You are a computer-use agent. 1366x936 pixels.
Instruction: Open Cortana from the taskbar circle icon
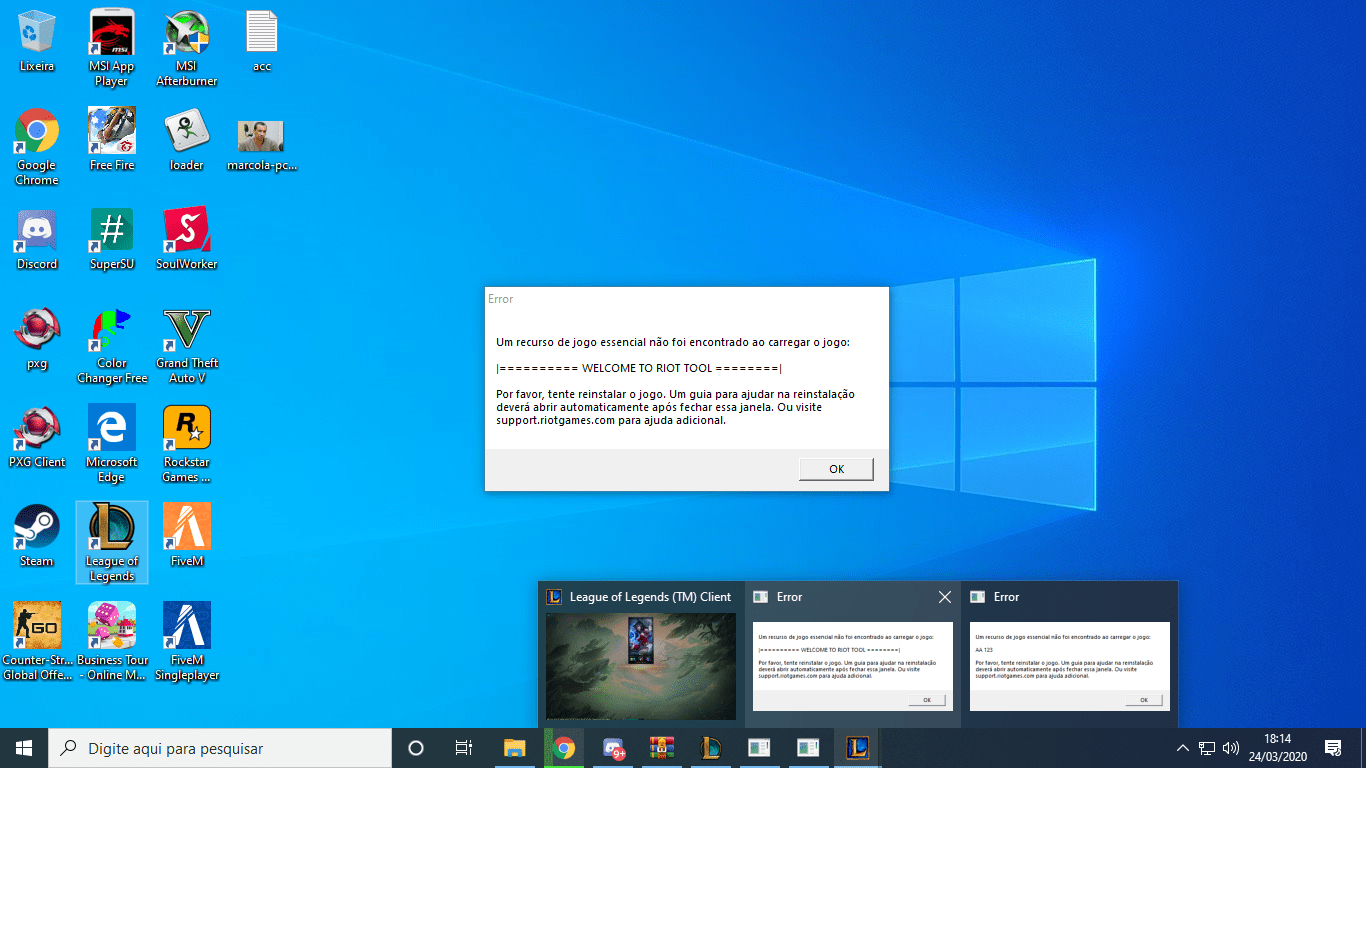(416, 748)
